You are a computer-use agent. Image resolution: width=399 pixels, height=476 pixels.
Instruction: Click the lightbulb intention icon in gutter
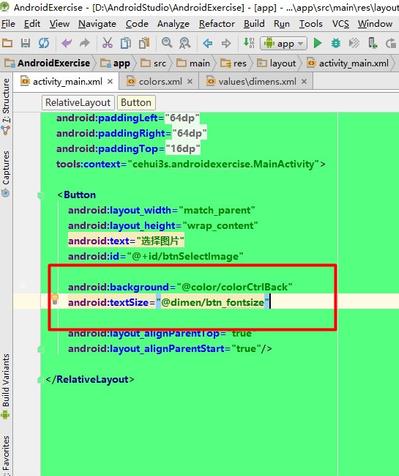pos(55,299)
